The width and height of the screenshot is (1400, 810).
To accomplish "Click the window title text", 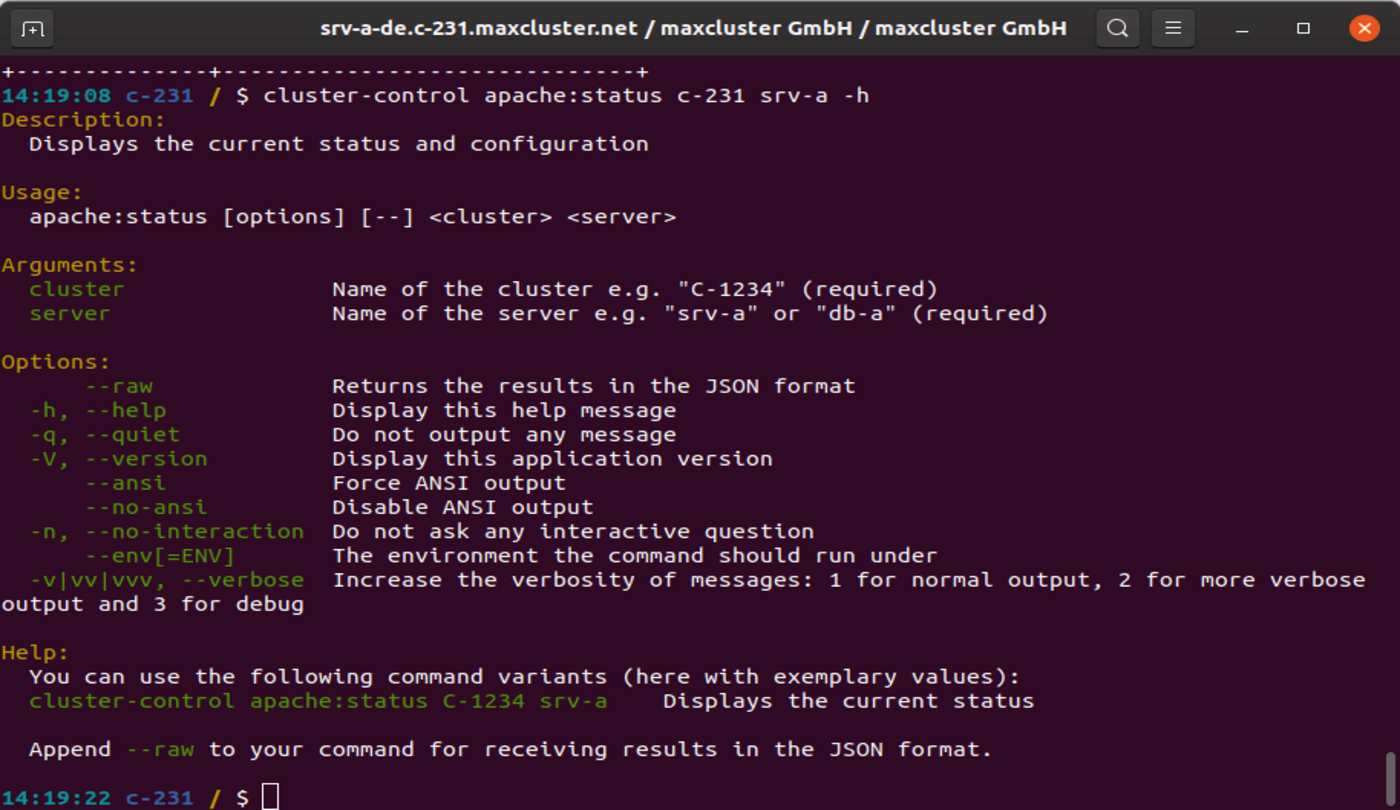I will (x=693, y=28).
